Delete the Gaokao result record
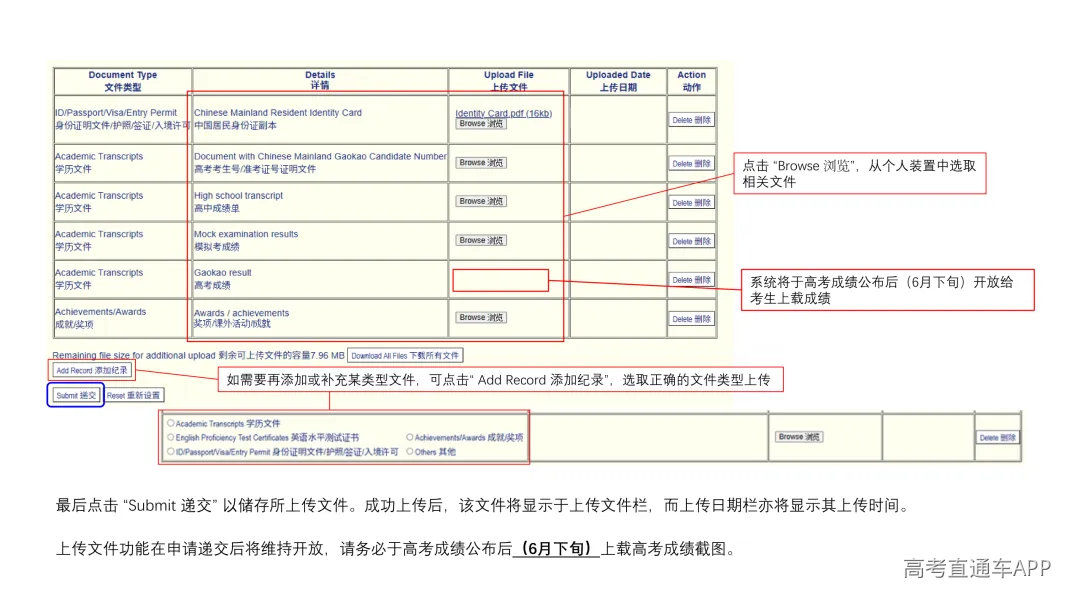Viewport: 1080px width, 608px height. coord(692,280)
